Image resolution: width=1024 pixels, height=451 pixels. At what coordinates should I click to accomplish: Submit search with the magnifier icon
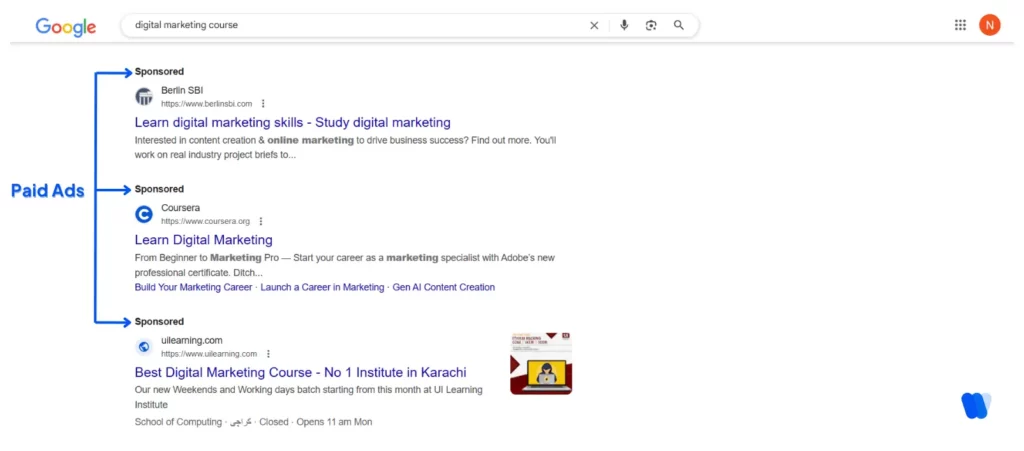click(x=679, y=25)
